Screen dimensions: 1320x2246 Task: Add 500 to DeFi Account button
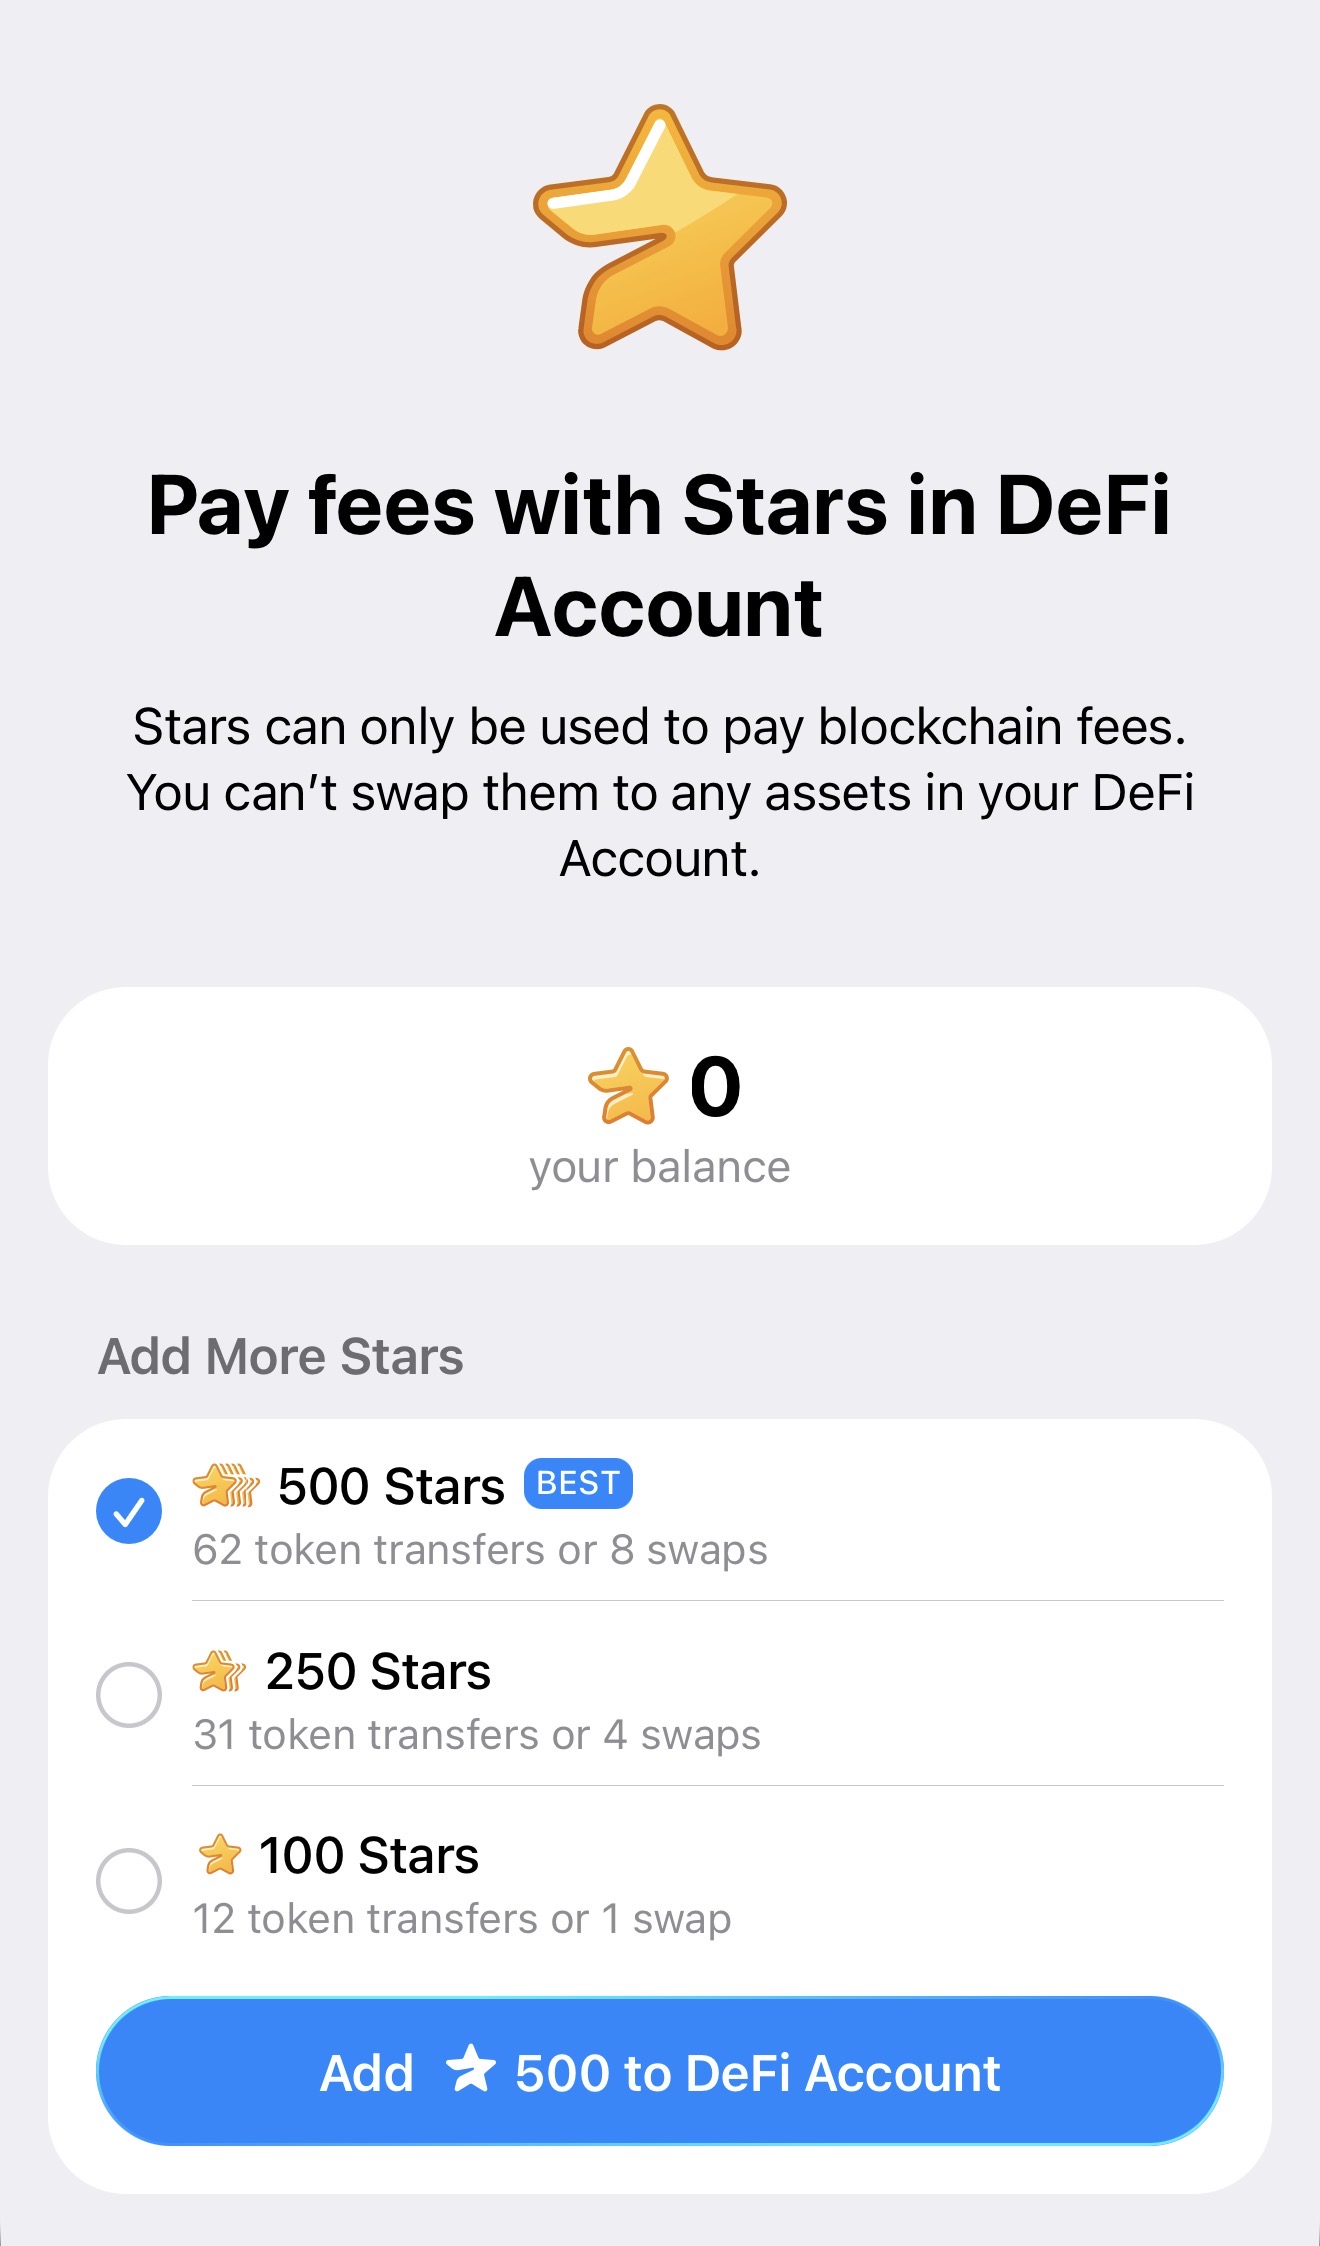tap(660, 2071)
